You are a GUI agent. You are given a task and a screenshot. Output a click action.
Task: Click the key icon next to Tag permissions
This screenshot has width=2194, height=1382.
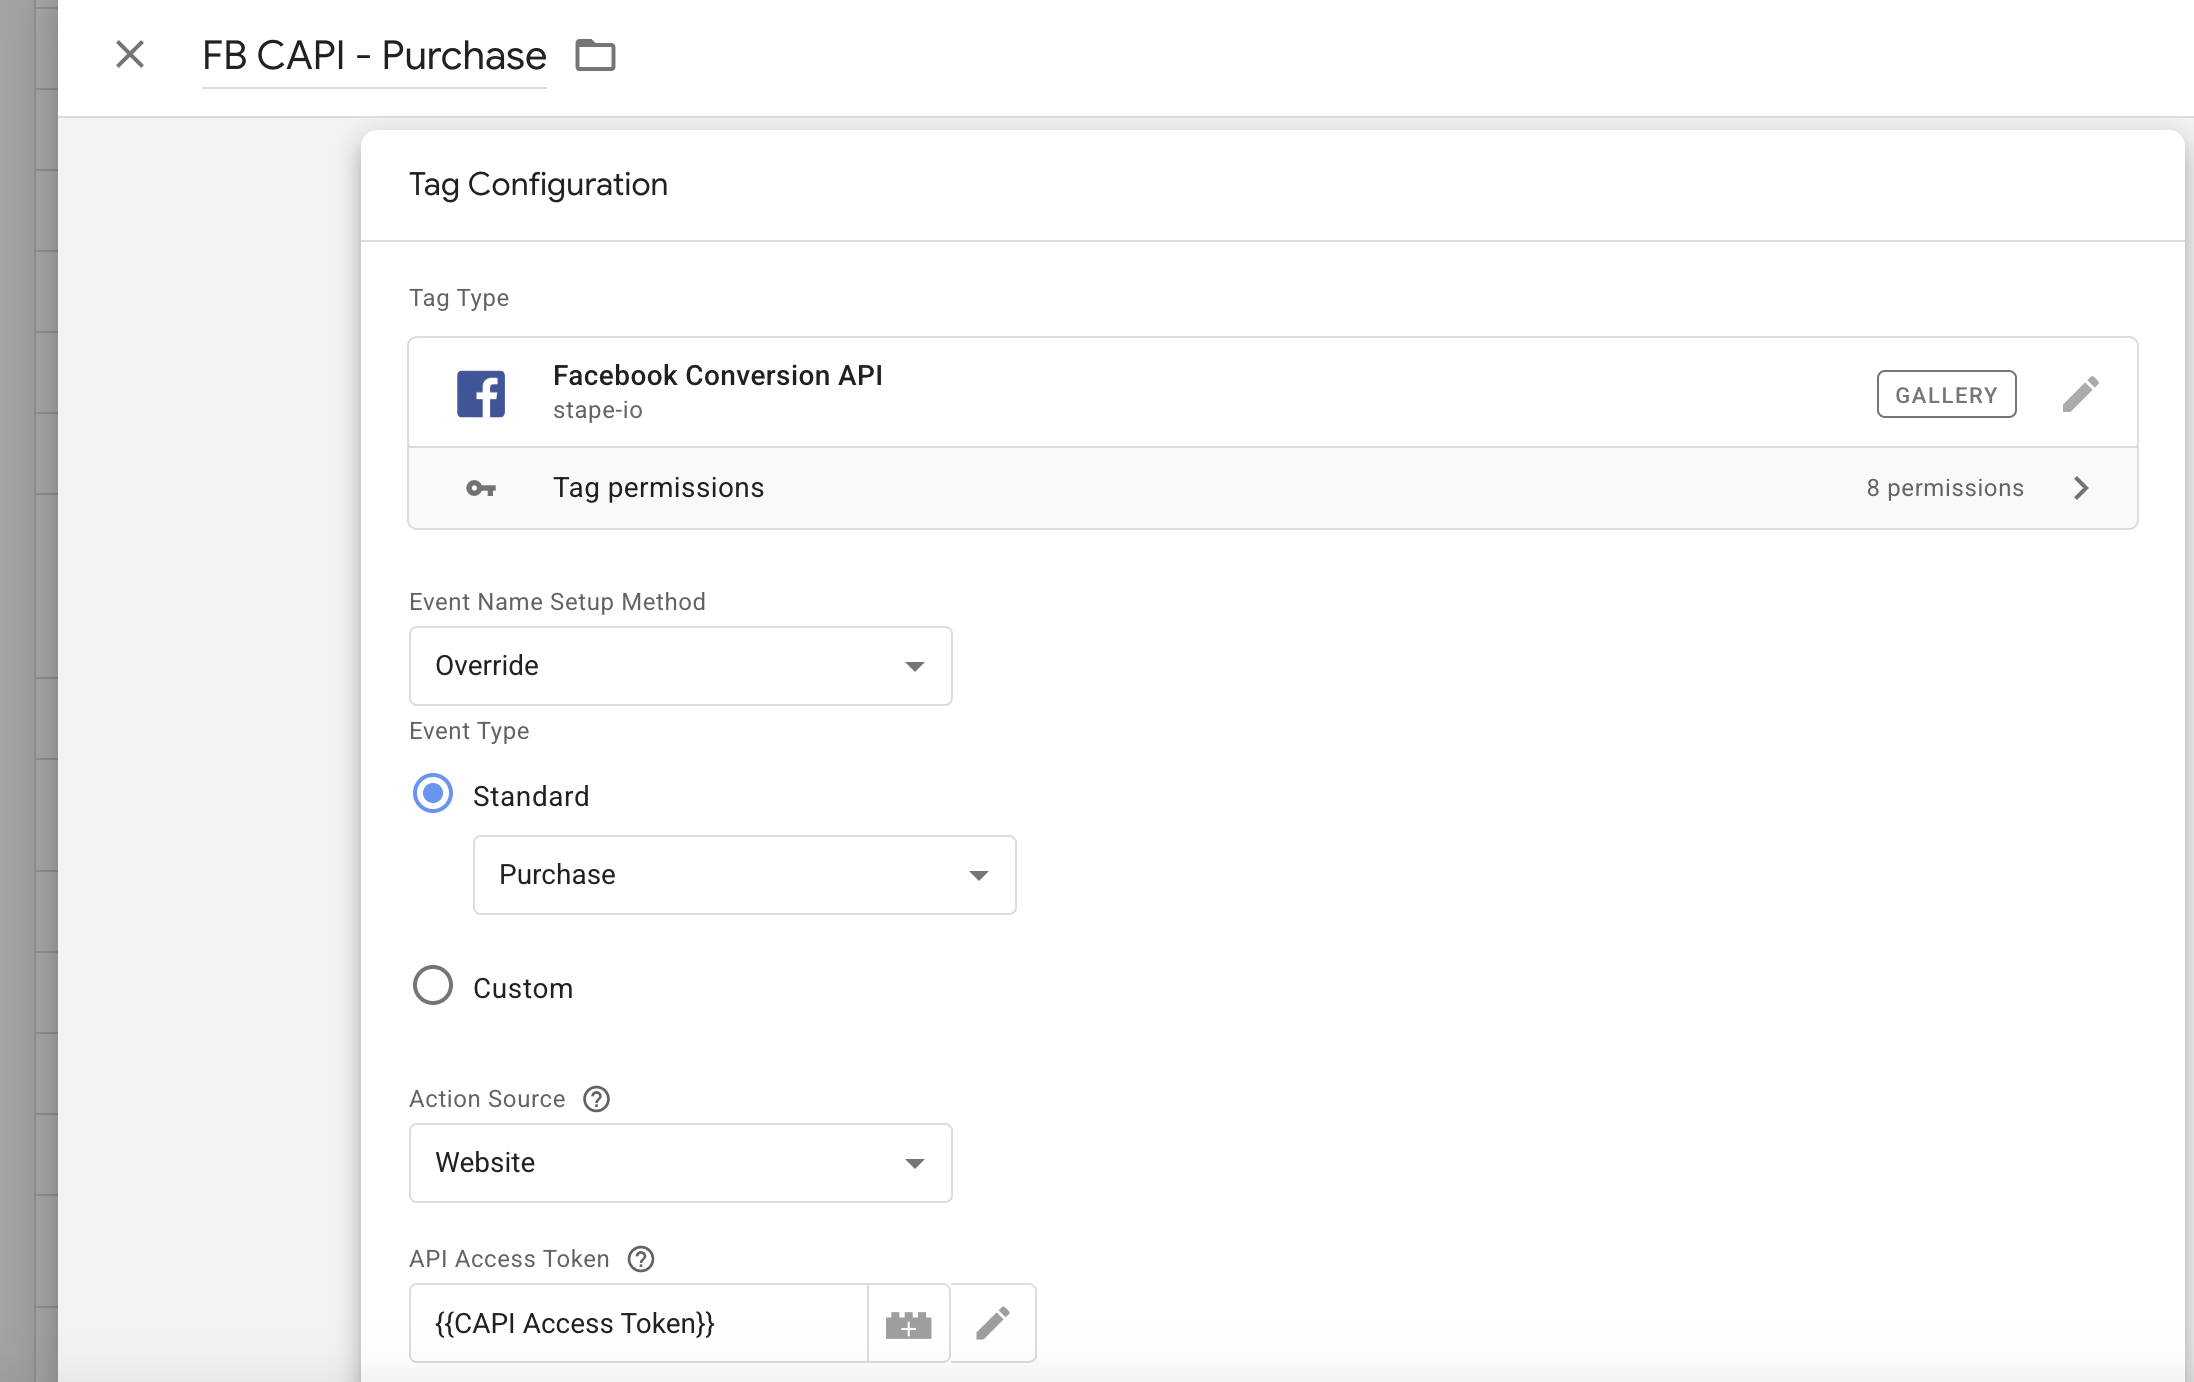click(x=481, y=488)
